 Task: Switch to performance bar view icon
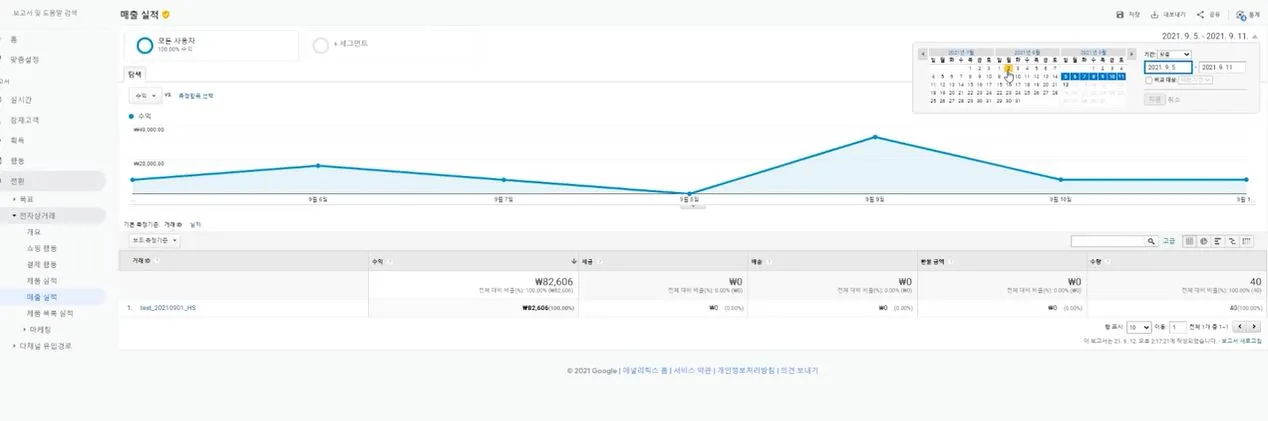pyautogui.click(x=1218, y=241)
